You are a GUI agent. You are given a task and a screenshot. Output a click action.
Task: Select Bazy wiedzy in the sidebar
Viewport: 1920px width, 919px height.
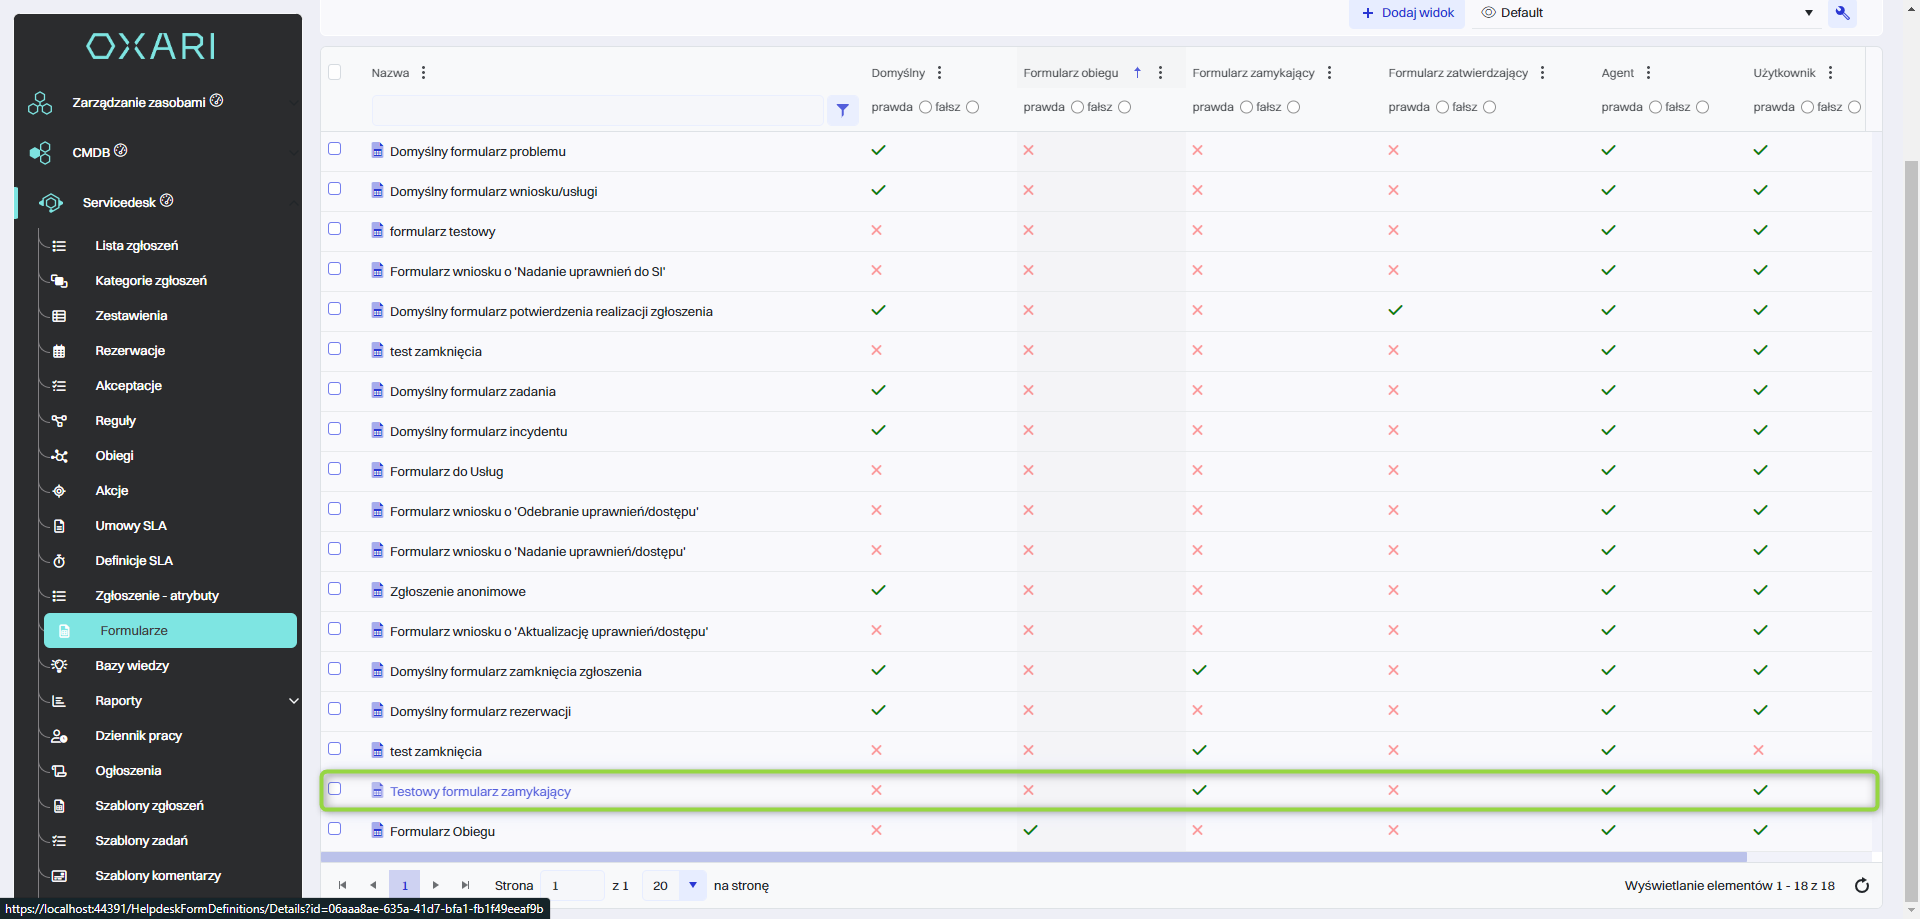[x=132, y=666]
